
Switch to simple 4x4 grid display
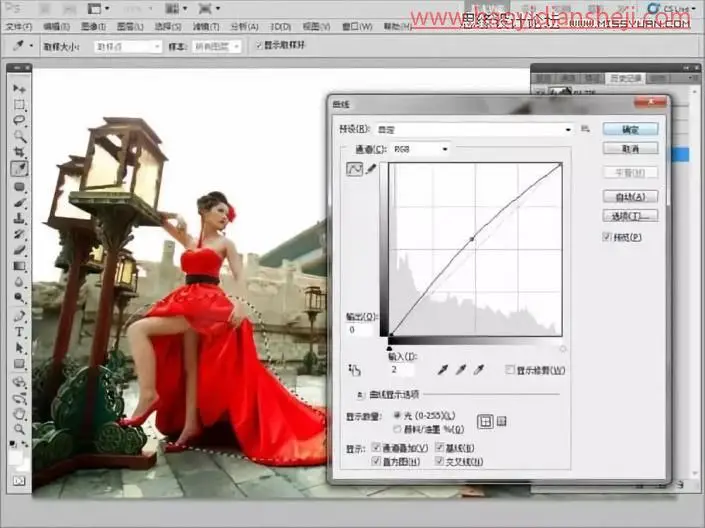pyautogui.click(x=485, y=421)
